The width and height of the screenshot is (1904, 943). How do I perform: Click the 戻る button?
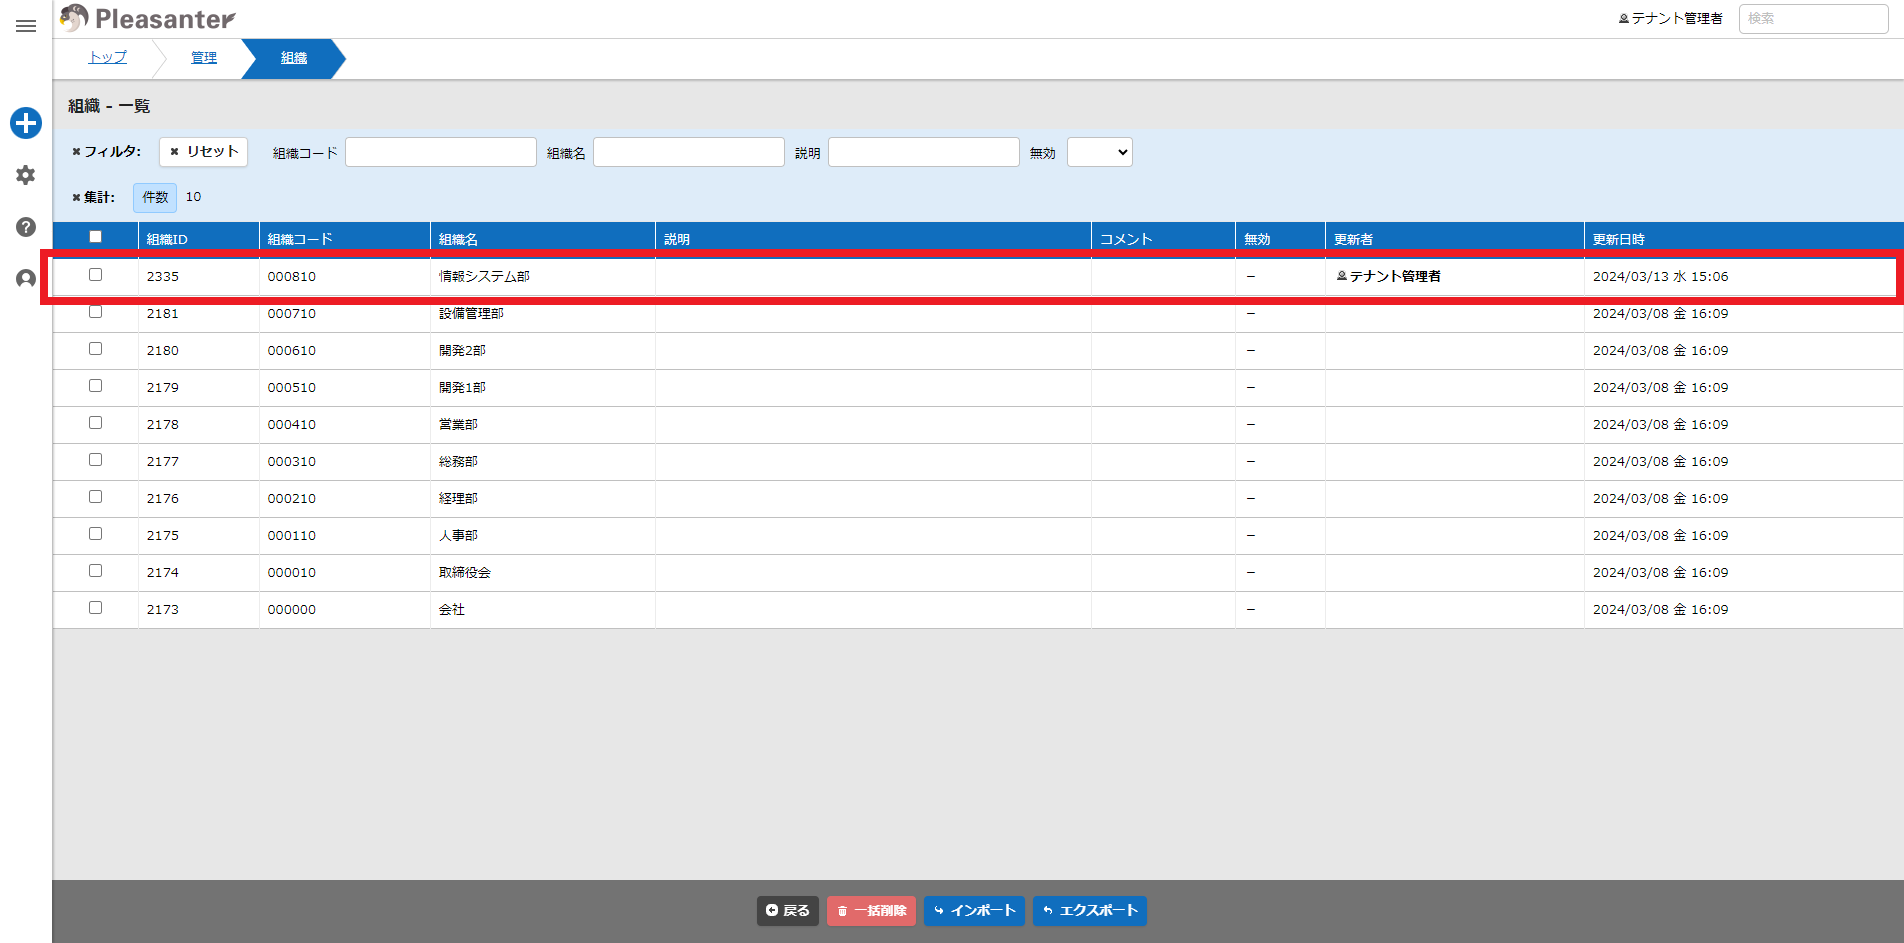[788, 910]
